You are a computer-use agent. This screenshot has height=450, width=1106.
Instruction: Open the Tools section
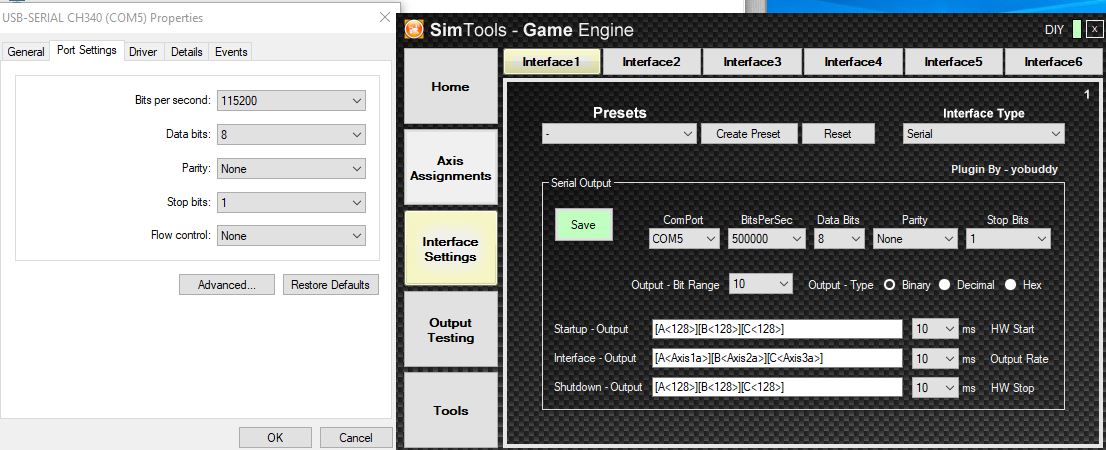coord(451,410)
